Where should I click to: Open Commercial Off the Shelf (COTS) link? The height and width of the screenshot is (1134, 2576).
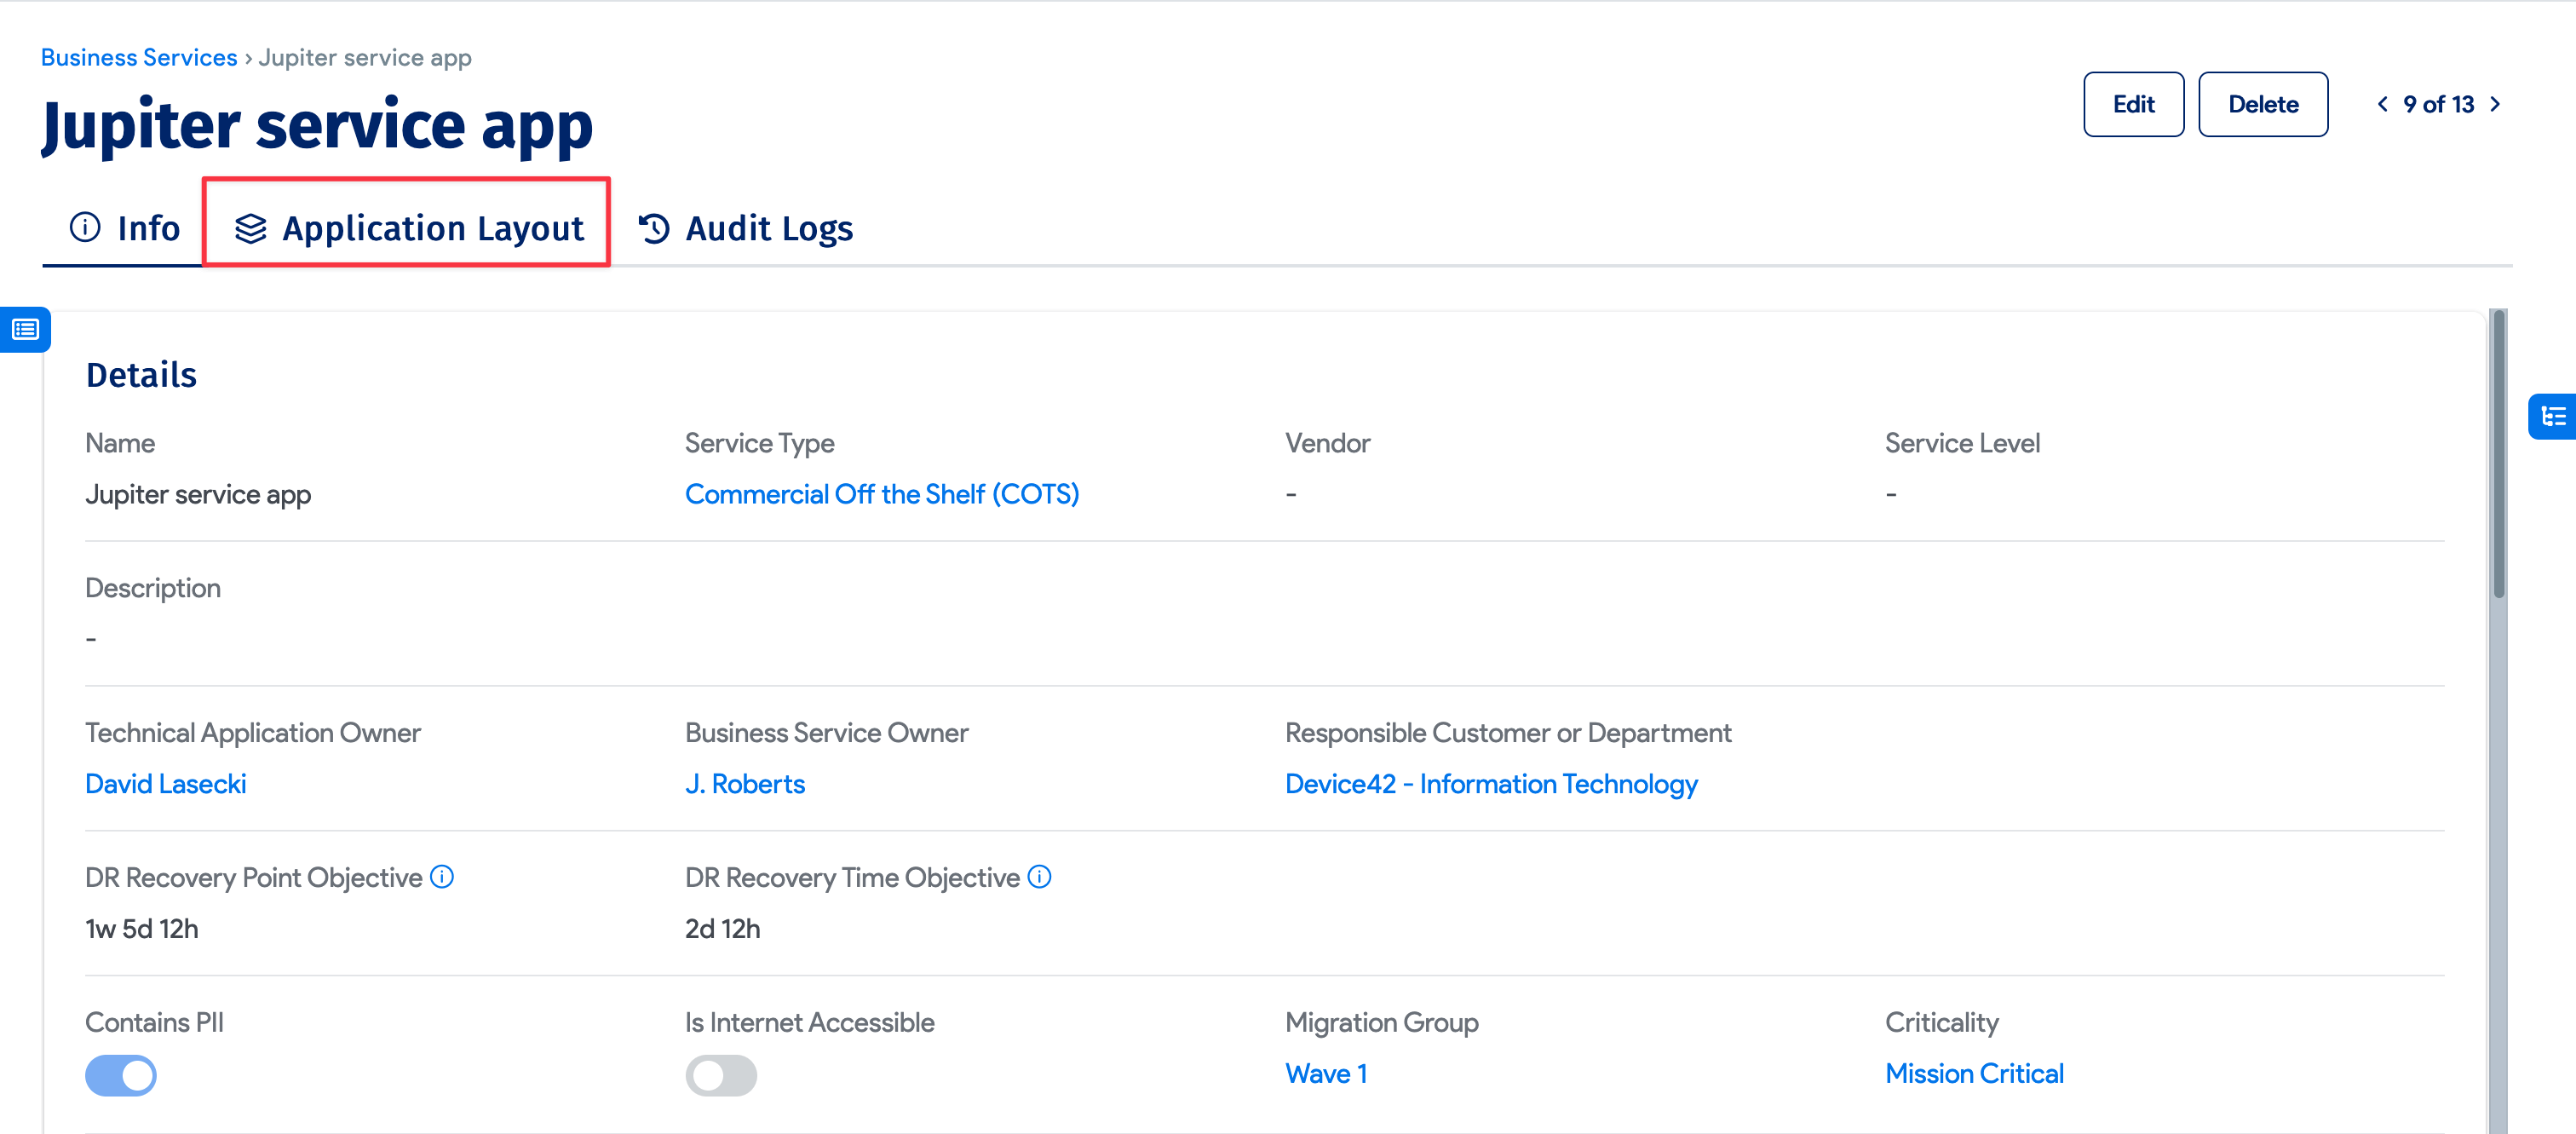coord(882,494)
